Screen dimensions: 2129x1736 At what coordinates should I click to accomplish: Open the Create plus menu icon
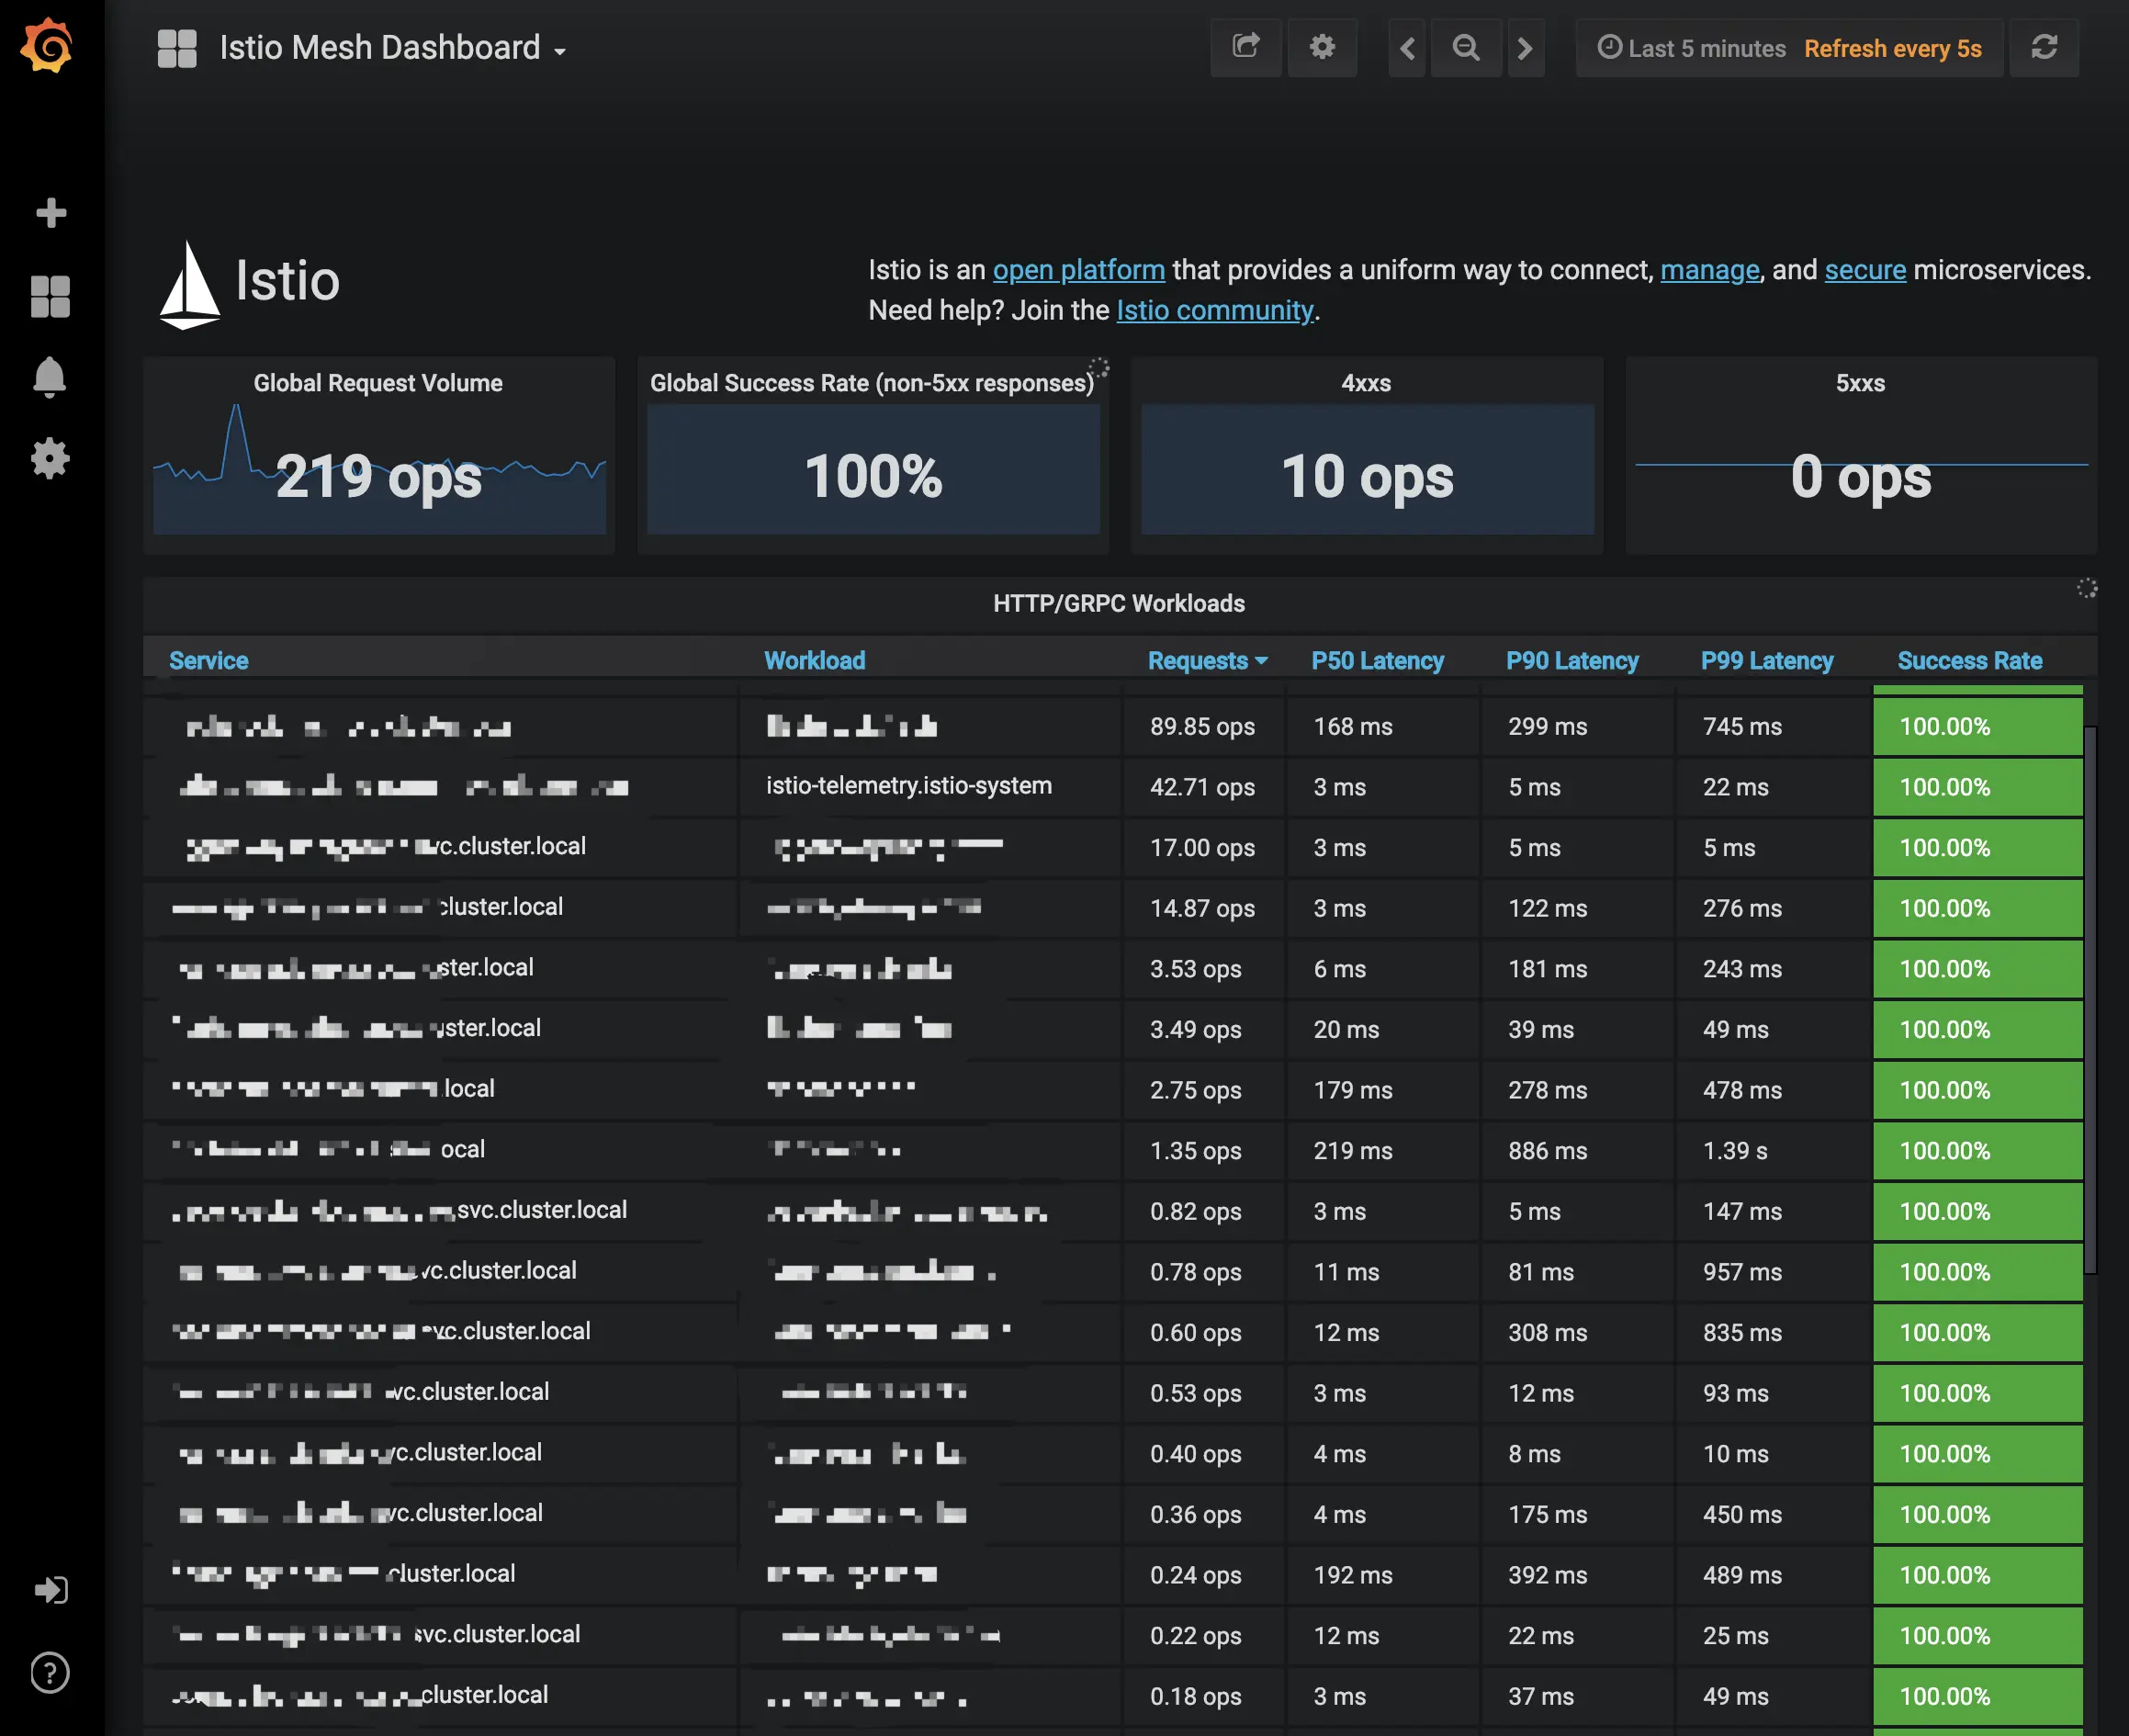pyautogui.click(x=50, y=212)
